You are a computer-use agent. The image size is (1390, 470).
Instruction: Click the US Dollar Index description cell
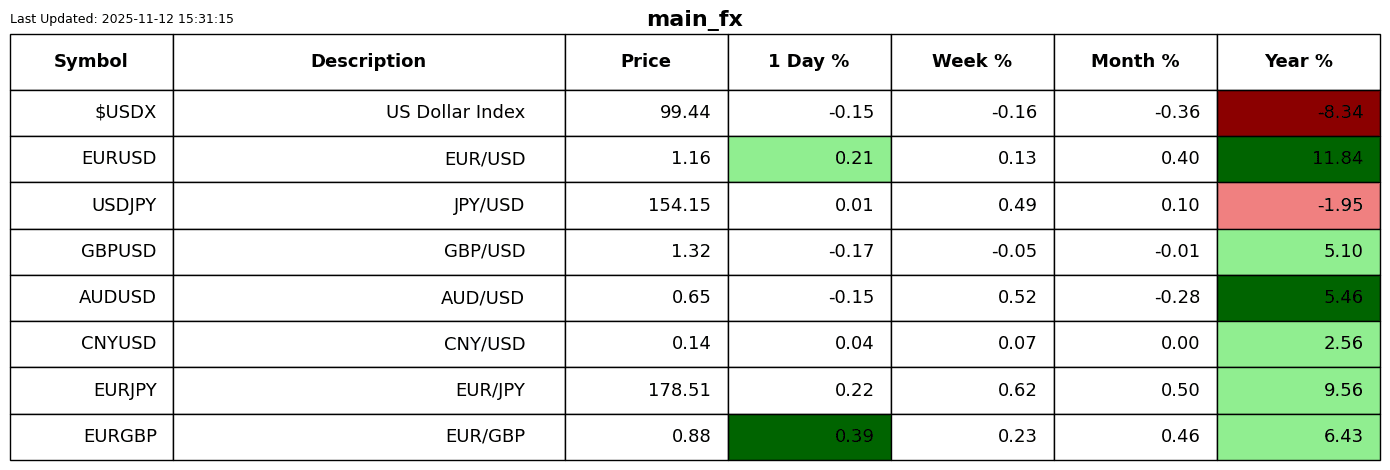368,113
